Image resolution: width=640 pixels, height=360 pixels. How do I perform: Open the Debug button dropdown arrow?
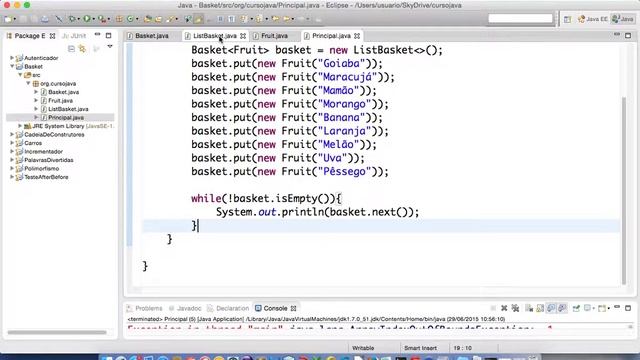click(x=79, y=19)
